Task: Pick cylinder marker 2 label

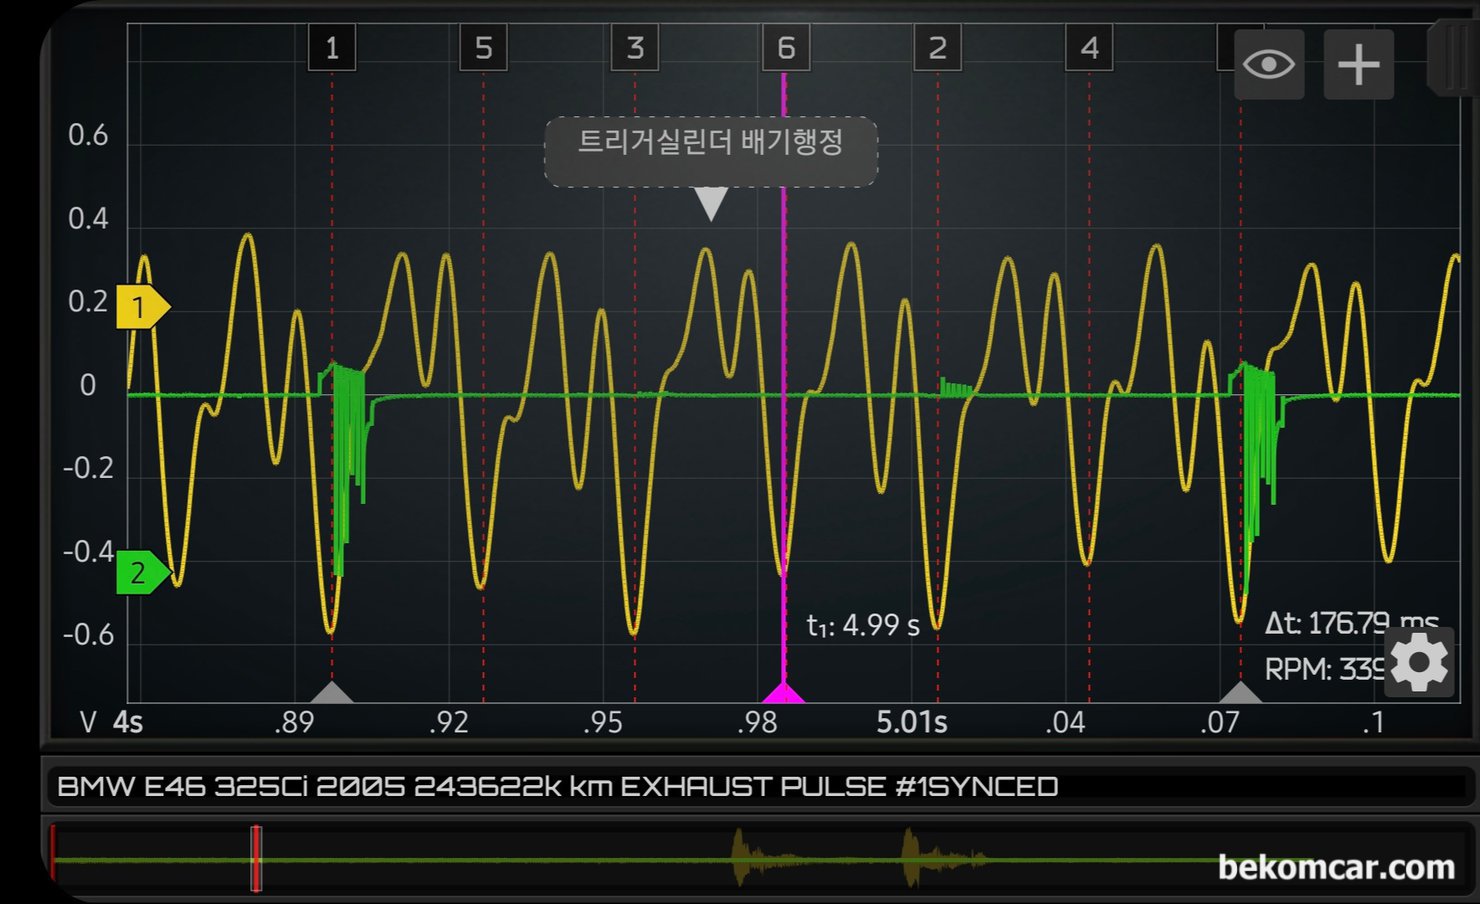Action: click(937, 48)
